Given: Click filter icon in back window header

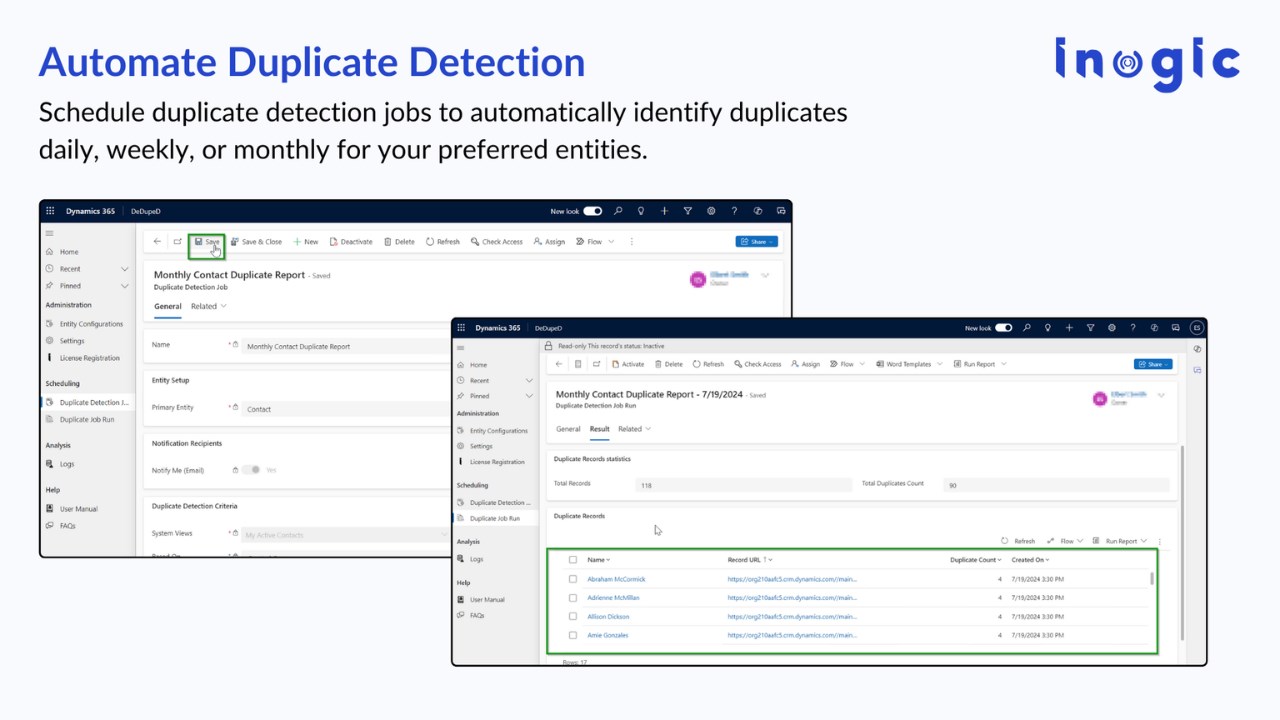Looking at the screenshot, I should pos(688,211).
